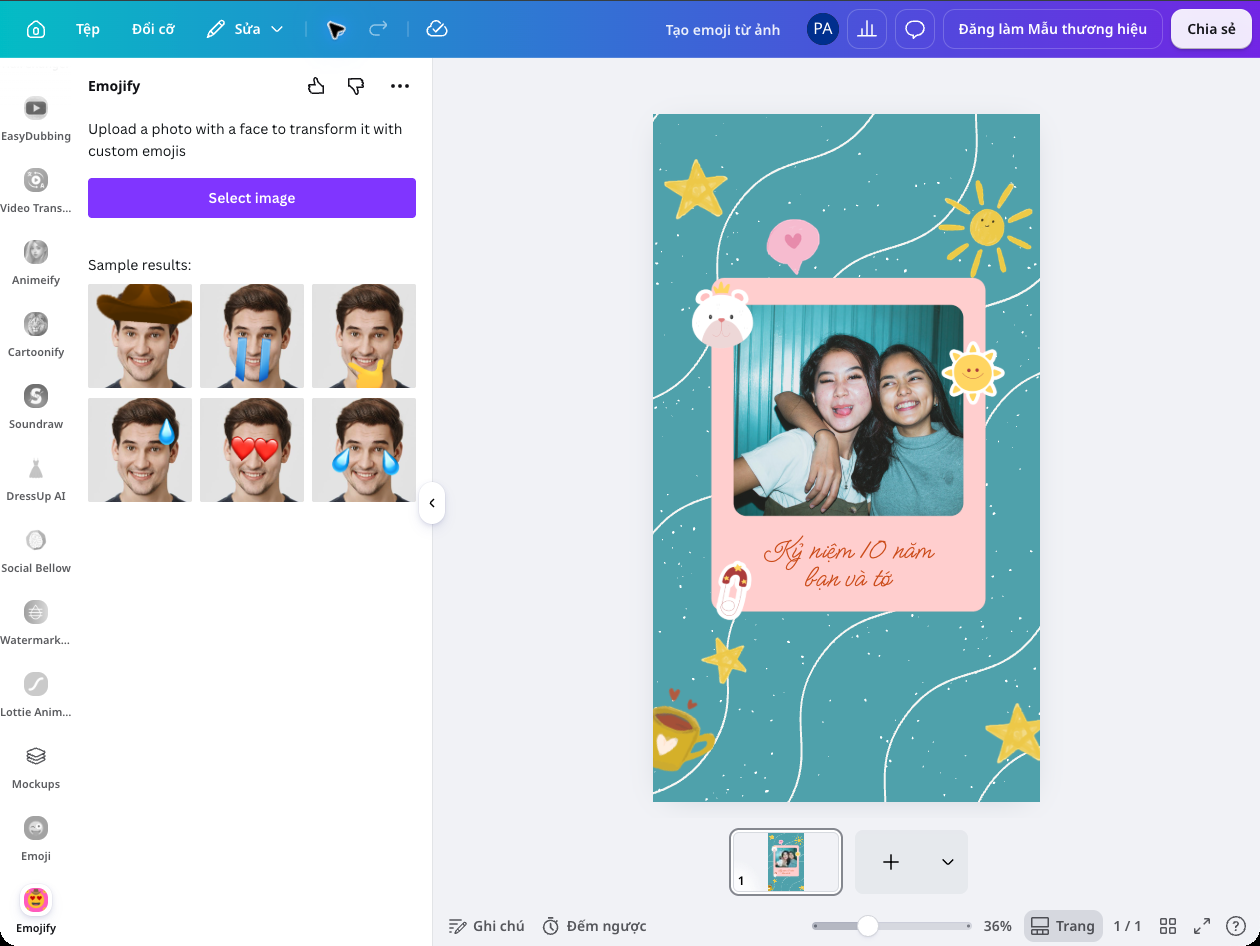
Task: Select laughing tears sample result
Action: [364, 450]
